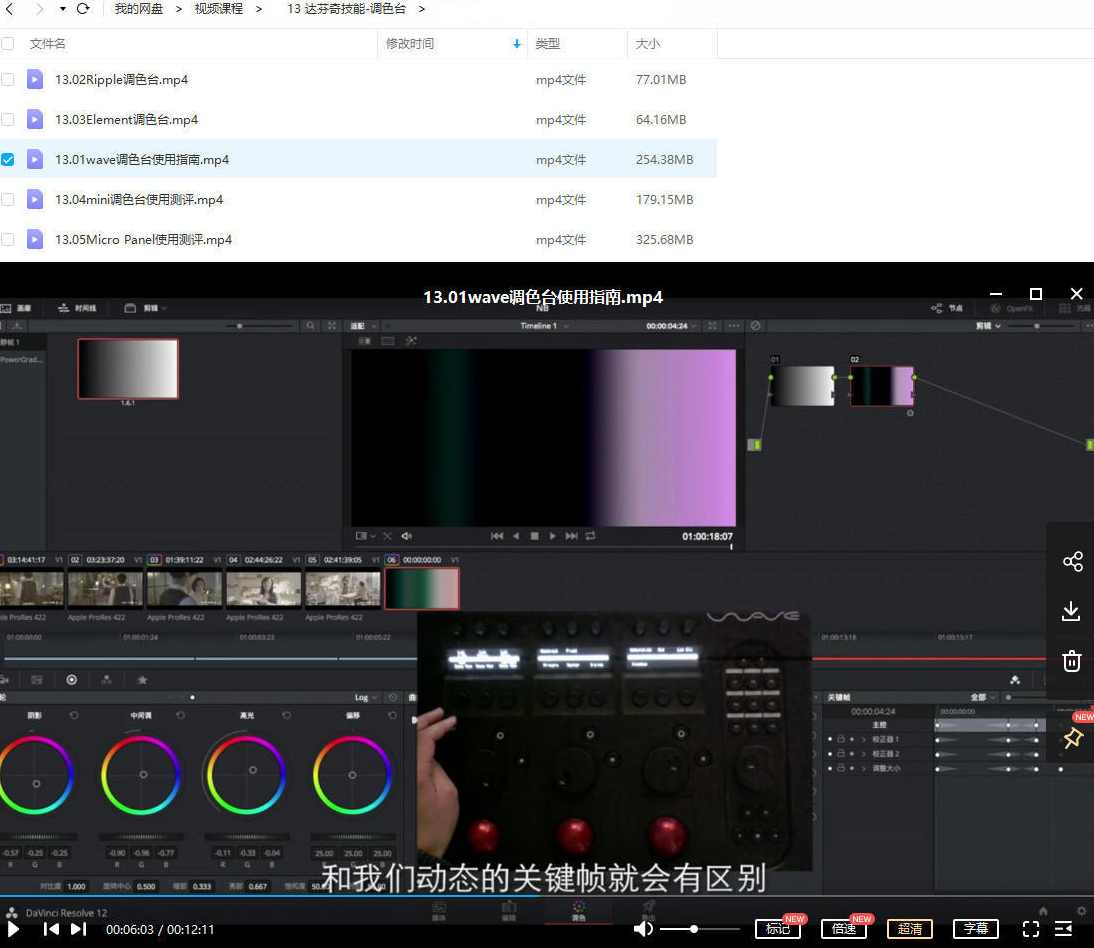Adjust the volume slider in the player
This screenshot has height=948, width=1094.
tap(694, 929)
